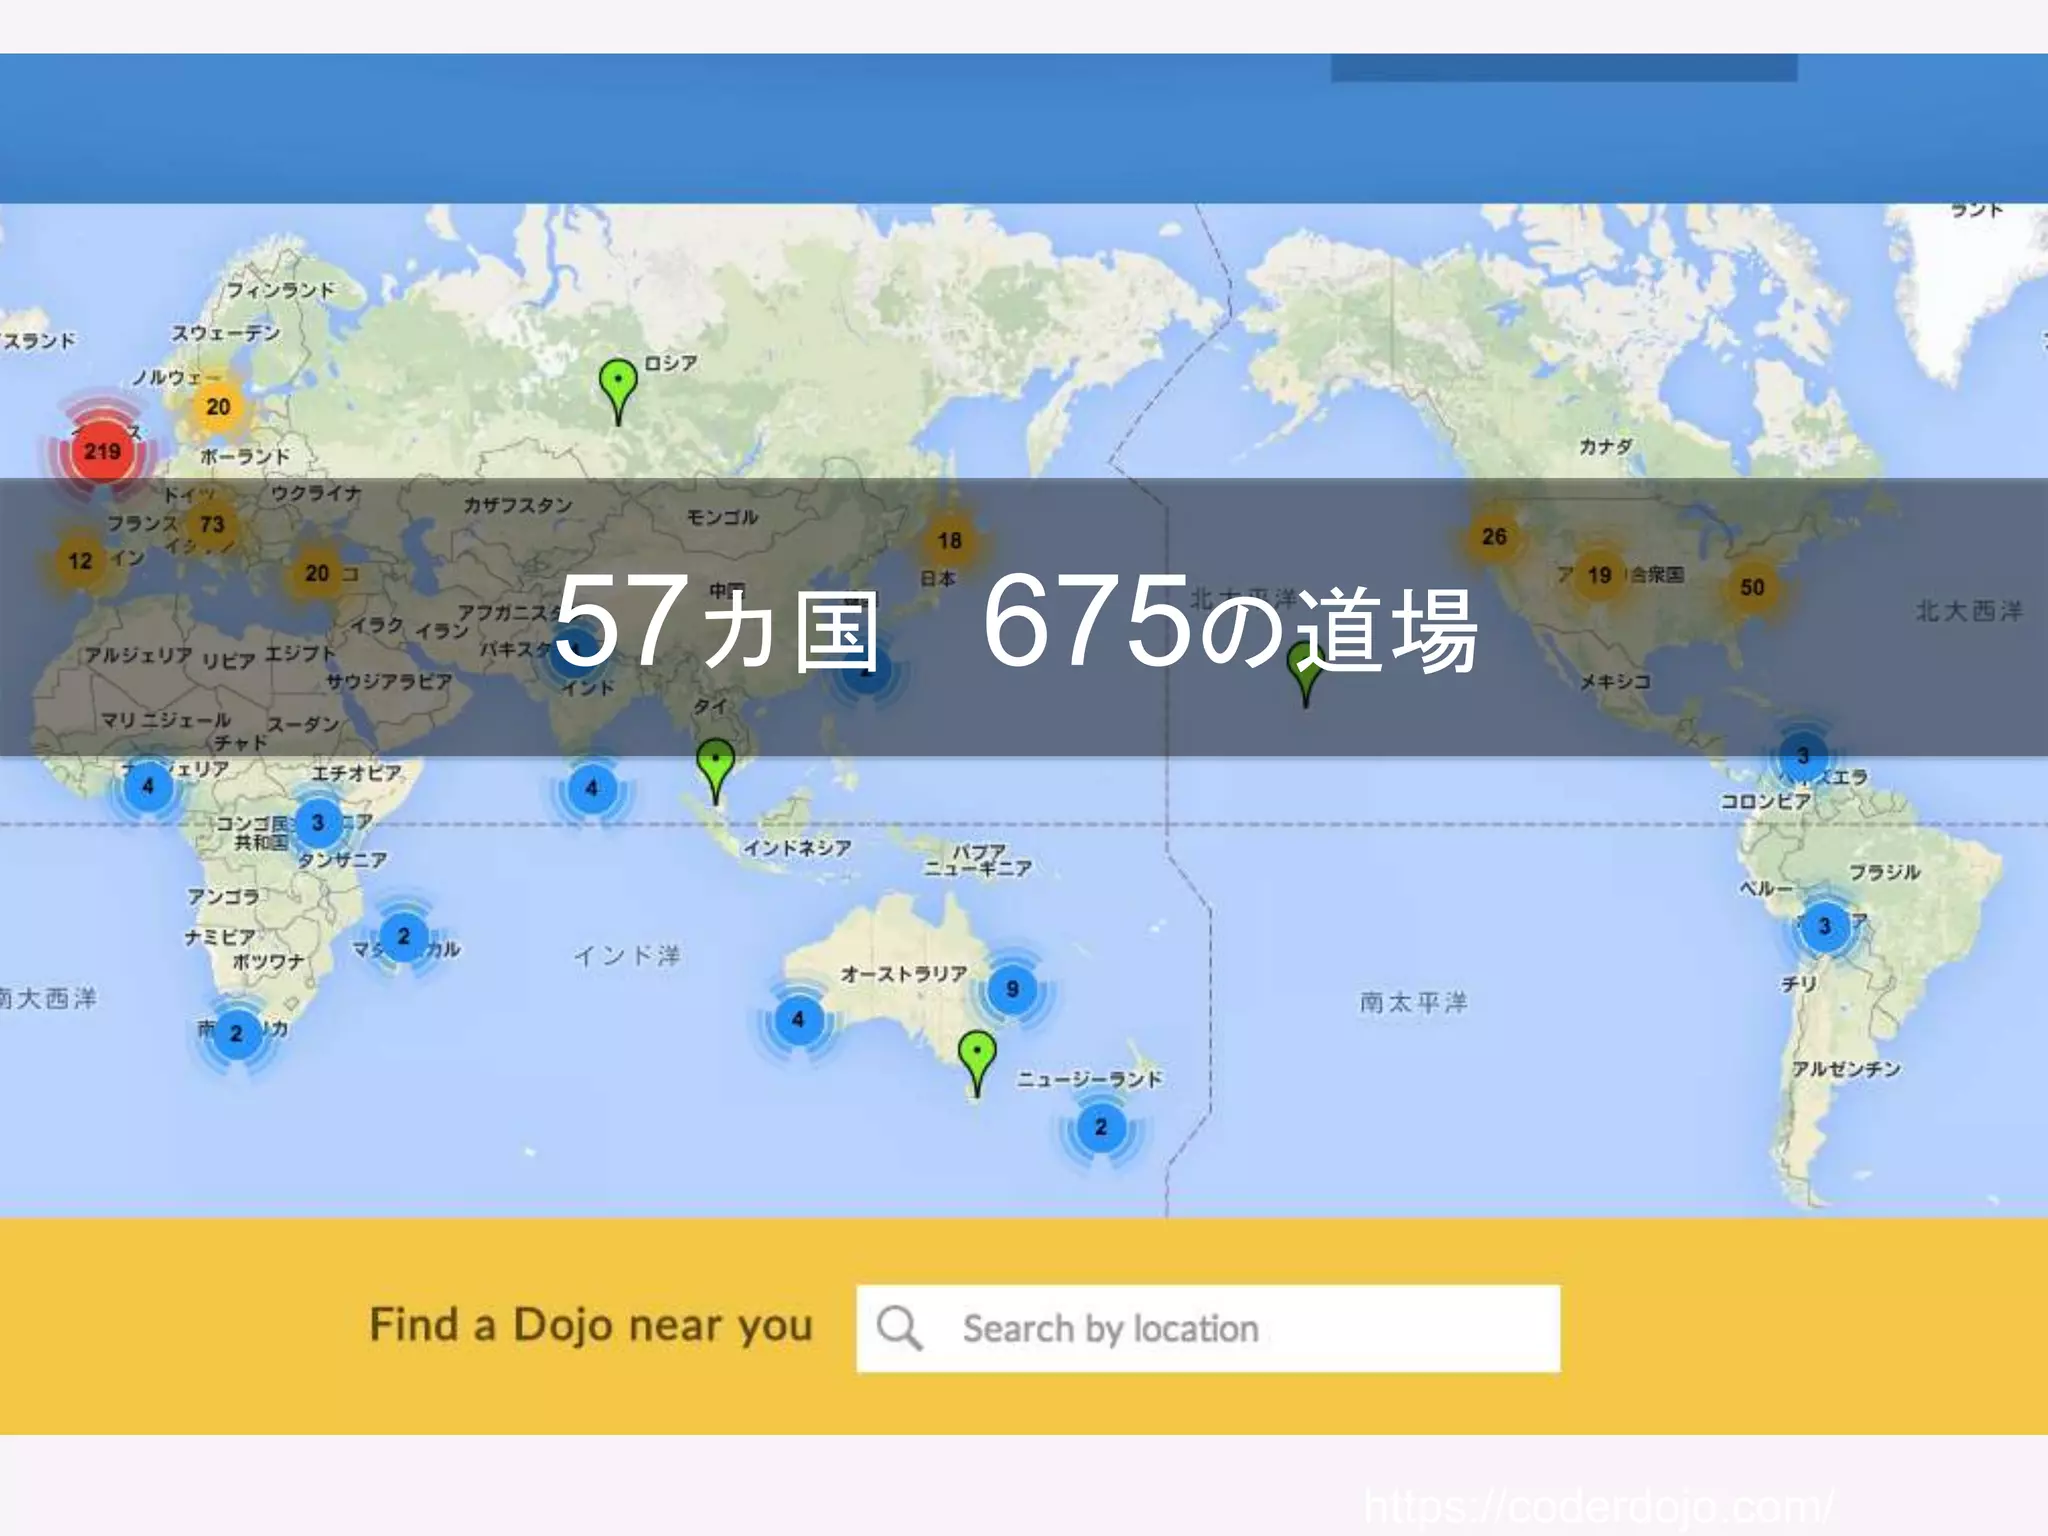The image size is (2048, 1536).
Task: Click the 26 cluster in western North America
Action: 1494,537
